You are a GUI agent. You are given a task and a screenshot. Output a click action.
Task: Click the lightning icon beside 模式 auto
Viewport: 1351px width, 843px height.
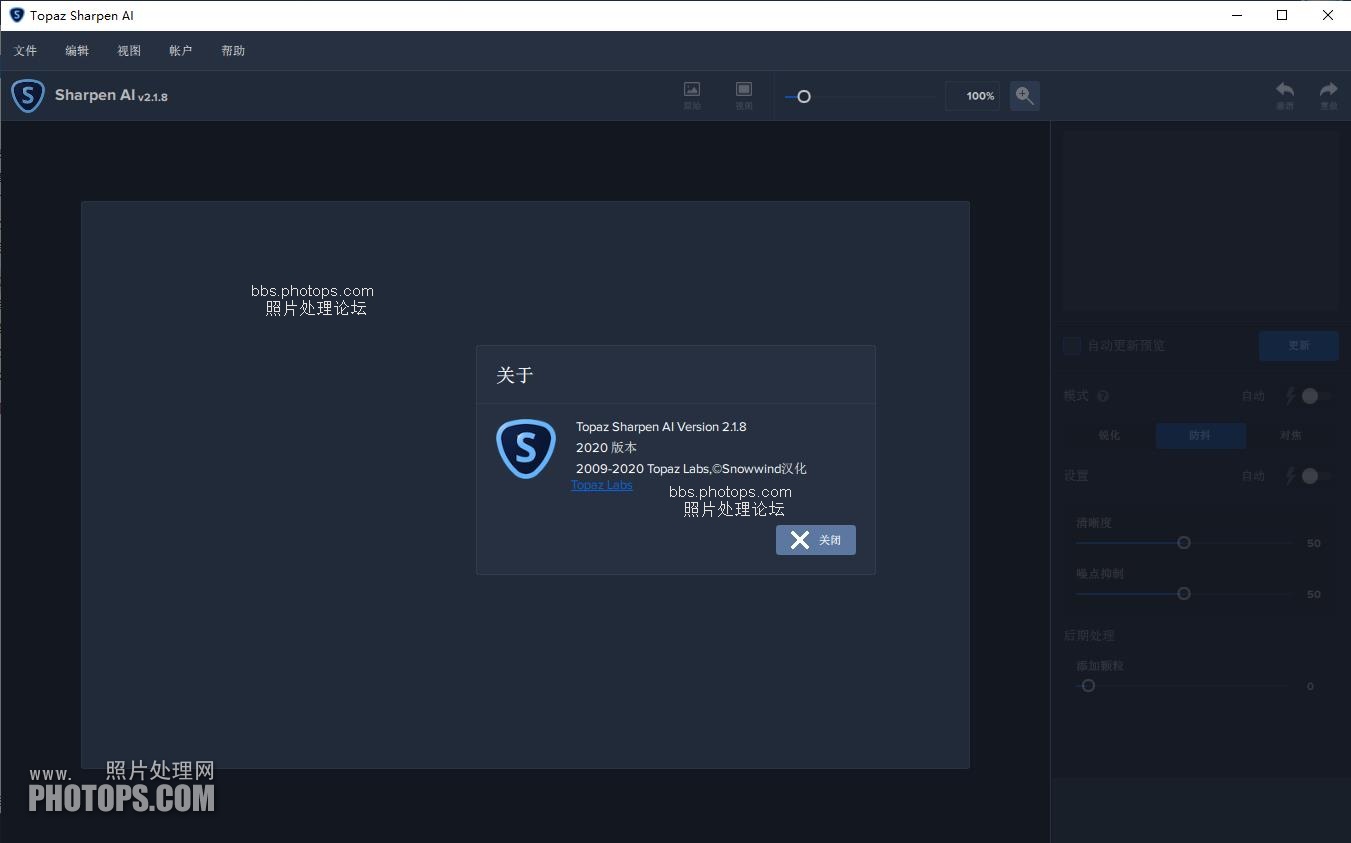click(1290, 396)
